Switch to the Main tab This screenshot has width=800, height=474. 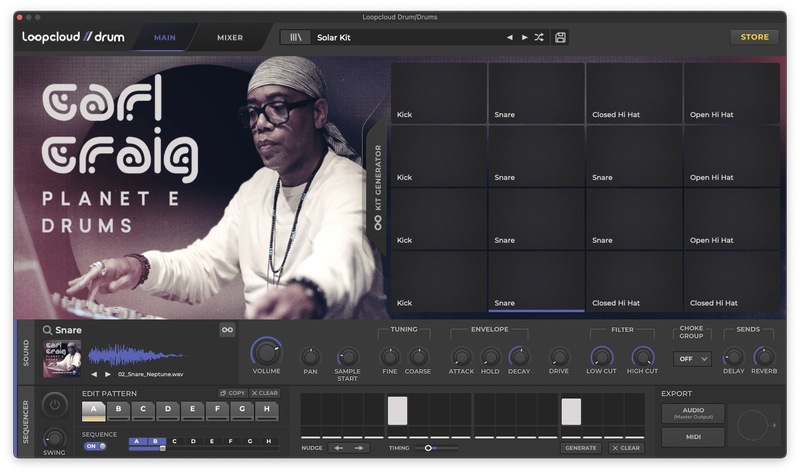pyautogui.click(x=165, y=38)
